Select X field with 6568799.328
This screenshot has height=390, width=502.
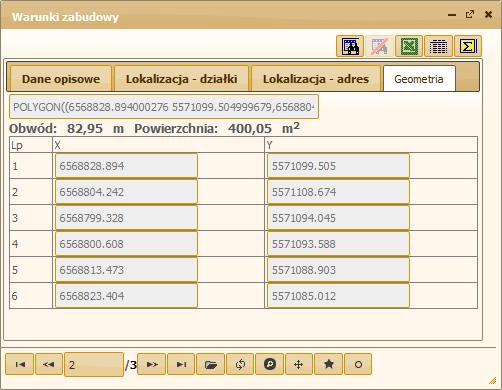click(126, 218)
